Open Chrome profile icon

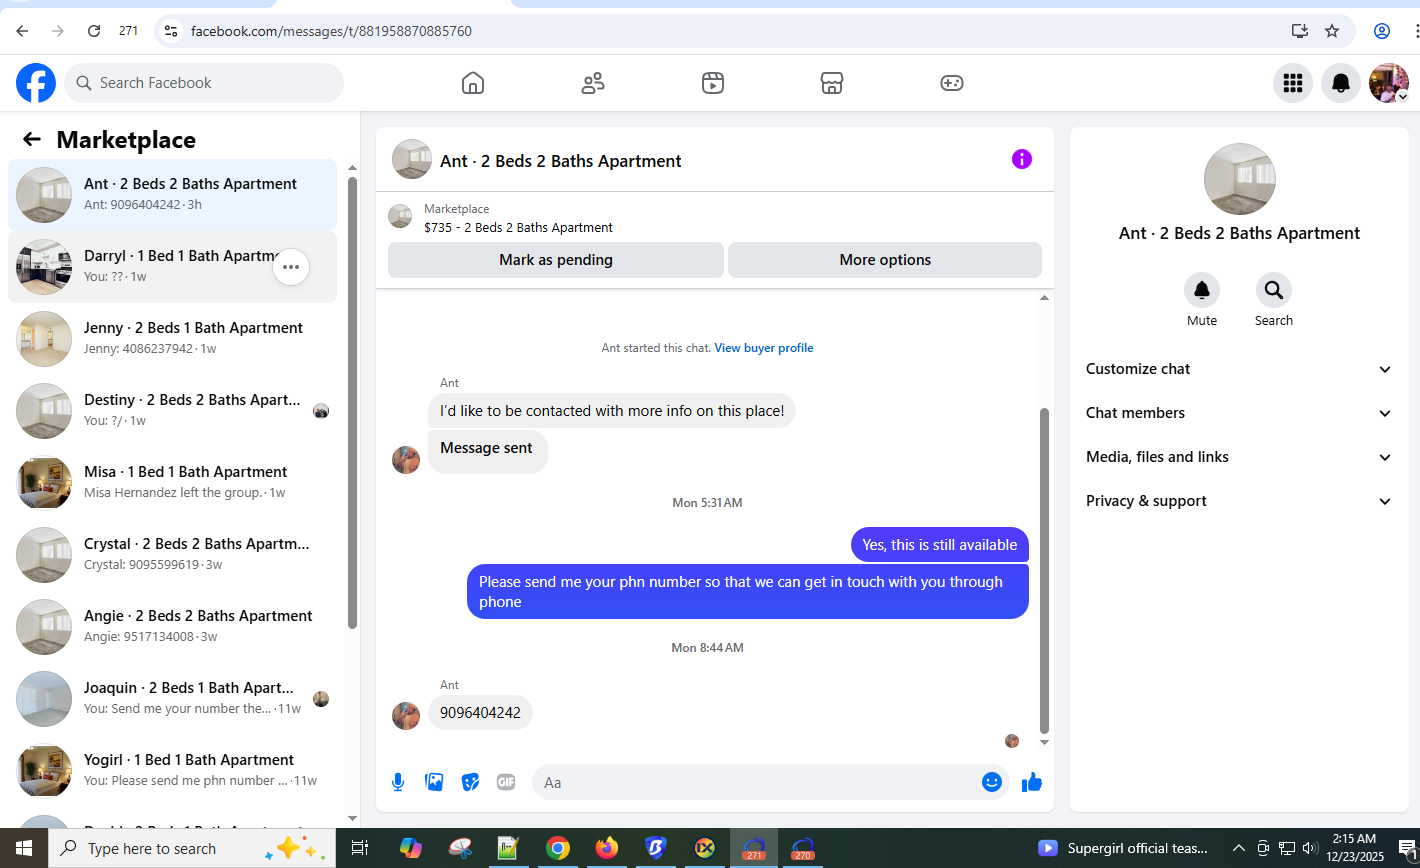(x=1382, y=31)
